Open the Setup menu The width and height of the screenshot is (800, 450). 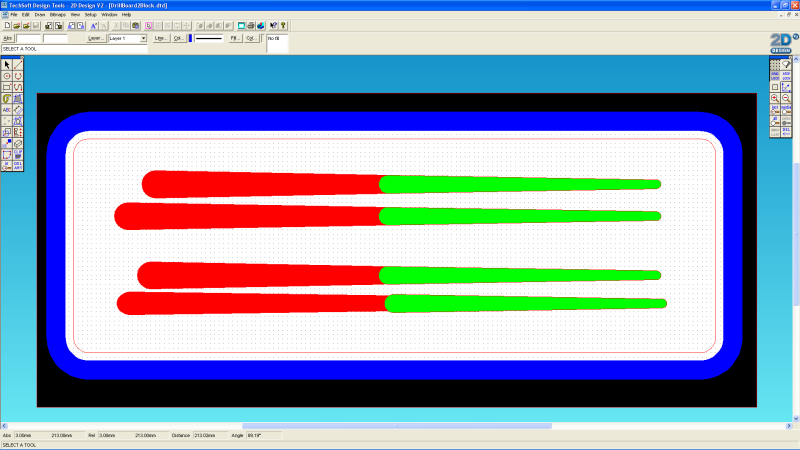pos(91,15)
